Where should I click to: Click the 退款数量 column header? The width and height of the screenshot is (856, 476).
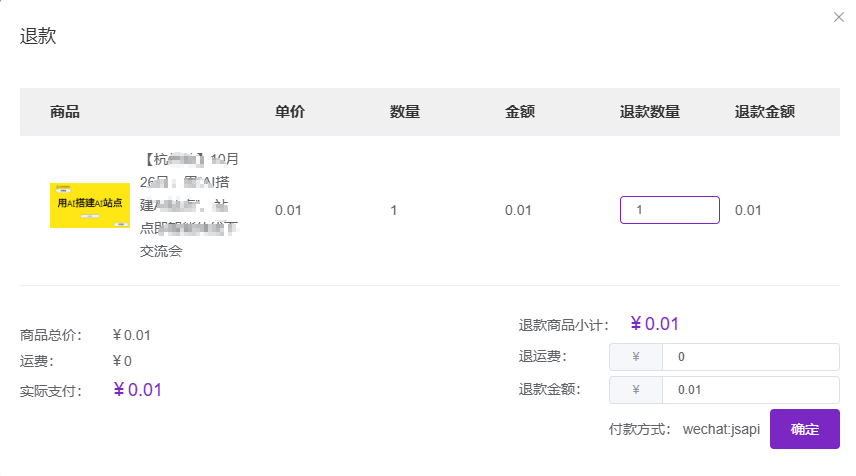650,112
